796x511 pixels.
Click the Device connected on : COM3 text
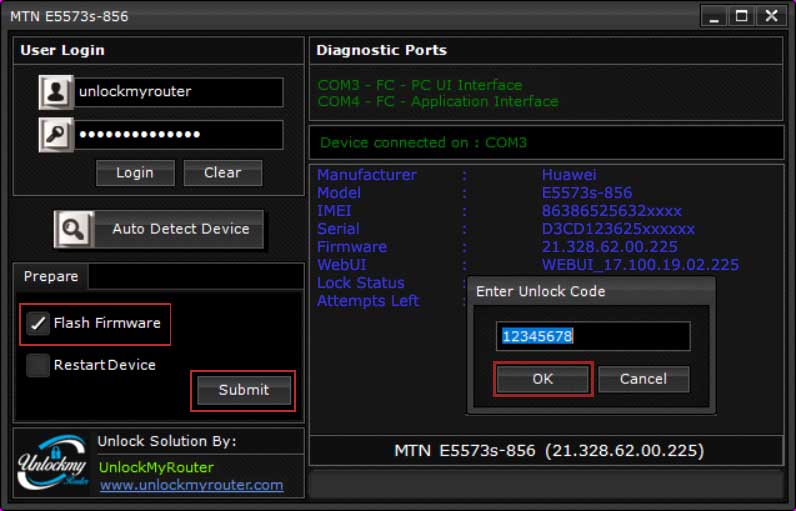424,143
